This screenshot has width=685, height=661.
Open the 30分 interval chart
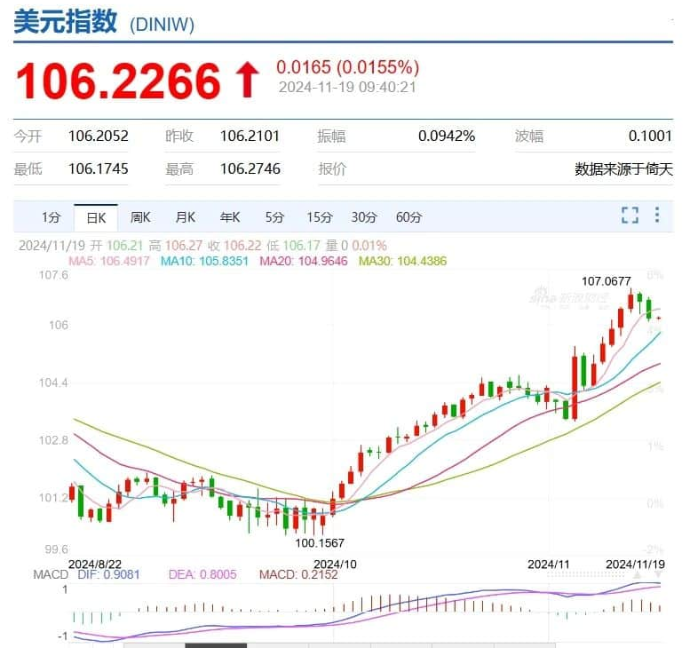(364, 217)
